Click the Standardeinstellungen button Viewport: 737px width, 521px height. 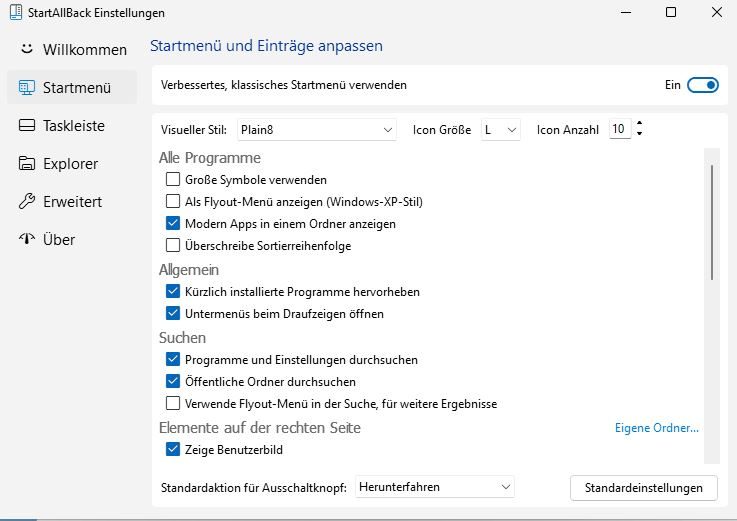pos(643,488)
